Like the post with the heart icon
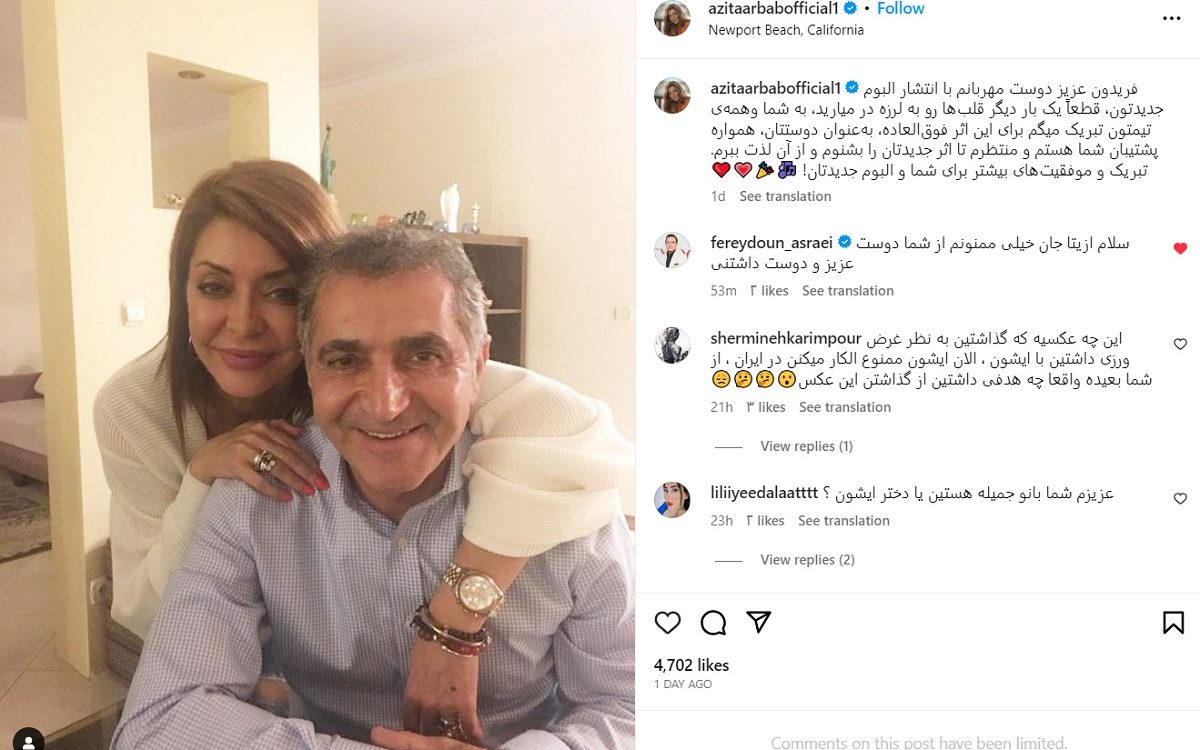 click(667, 623)
